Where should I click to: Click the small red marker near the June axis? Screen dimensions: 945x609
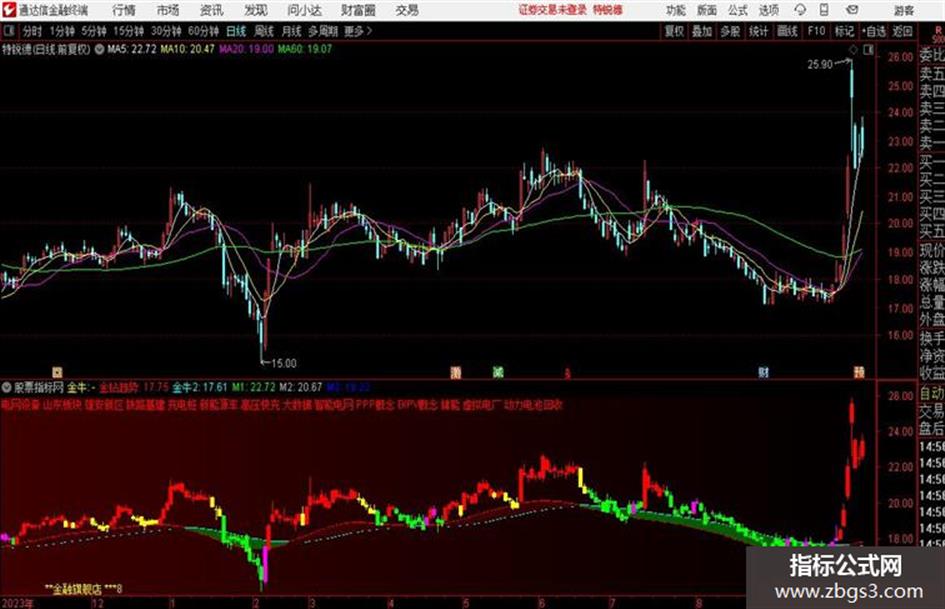pos(567,374)
